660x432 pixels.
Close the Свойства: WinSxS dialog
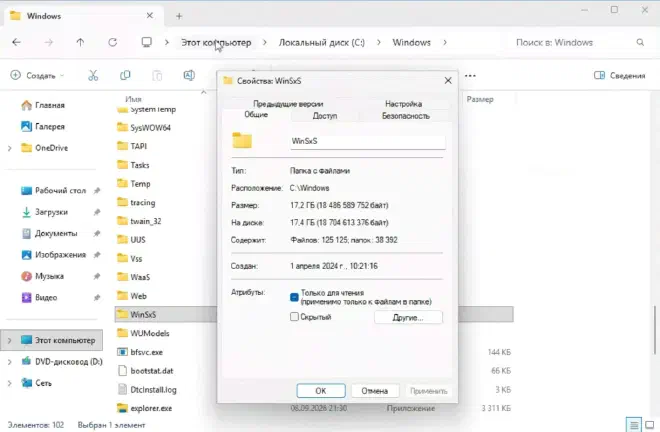point(448,80)
